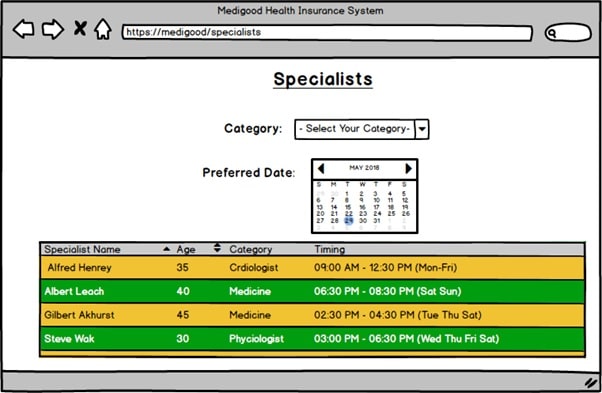
Task: Select Albert Leach in the table
Action: [x=74, y=291]
